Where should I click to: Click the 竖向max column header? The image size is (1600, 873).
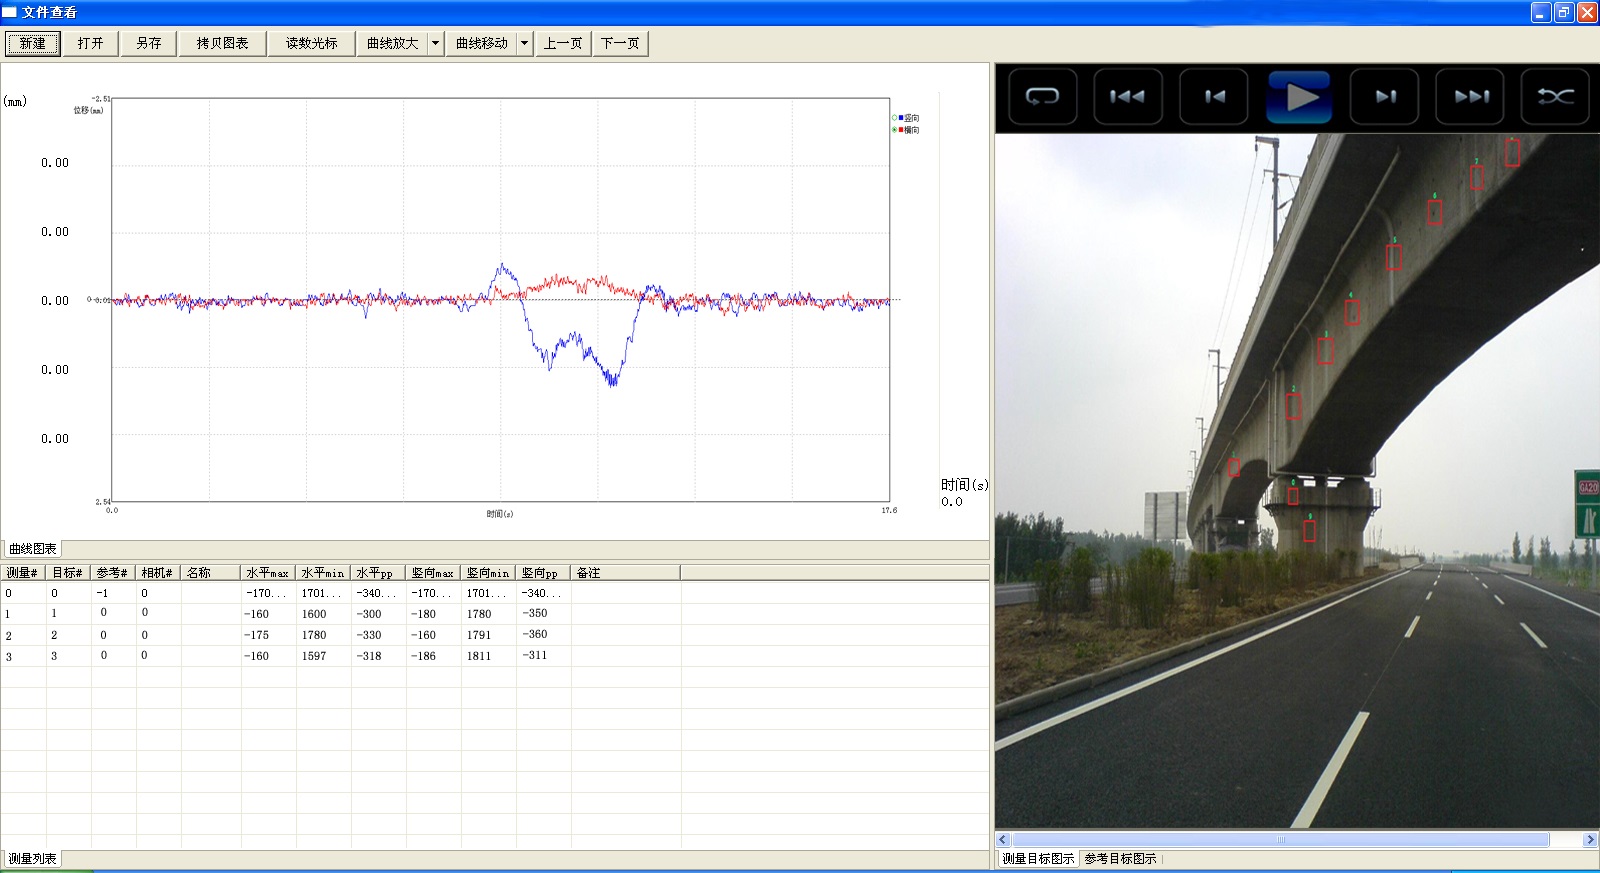point(433,573)
